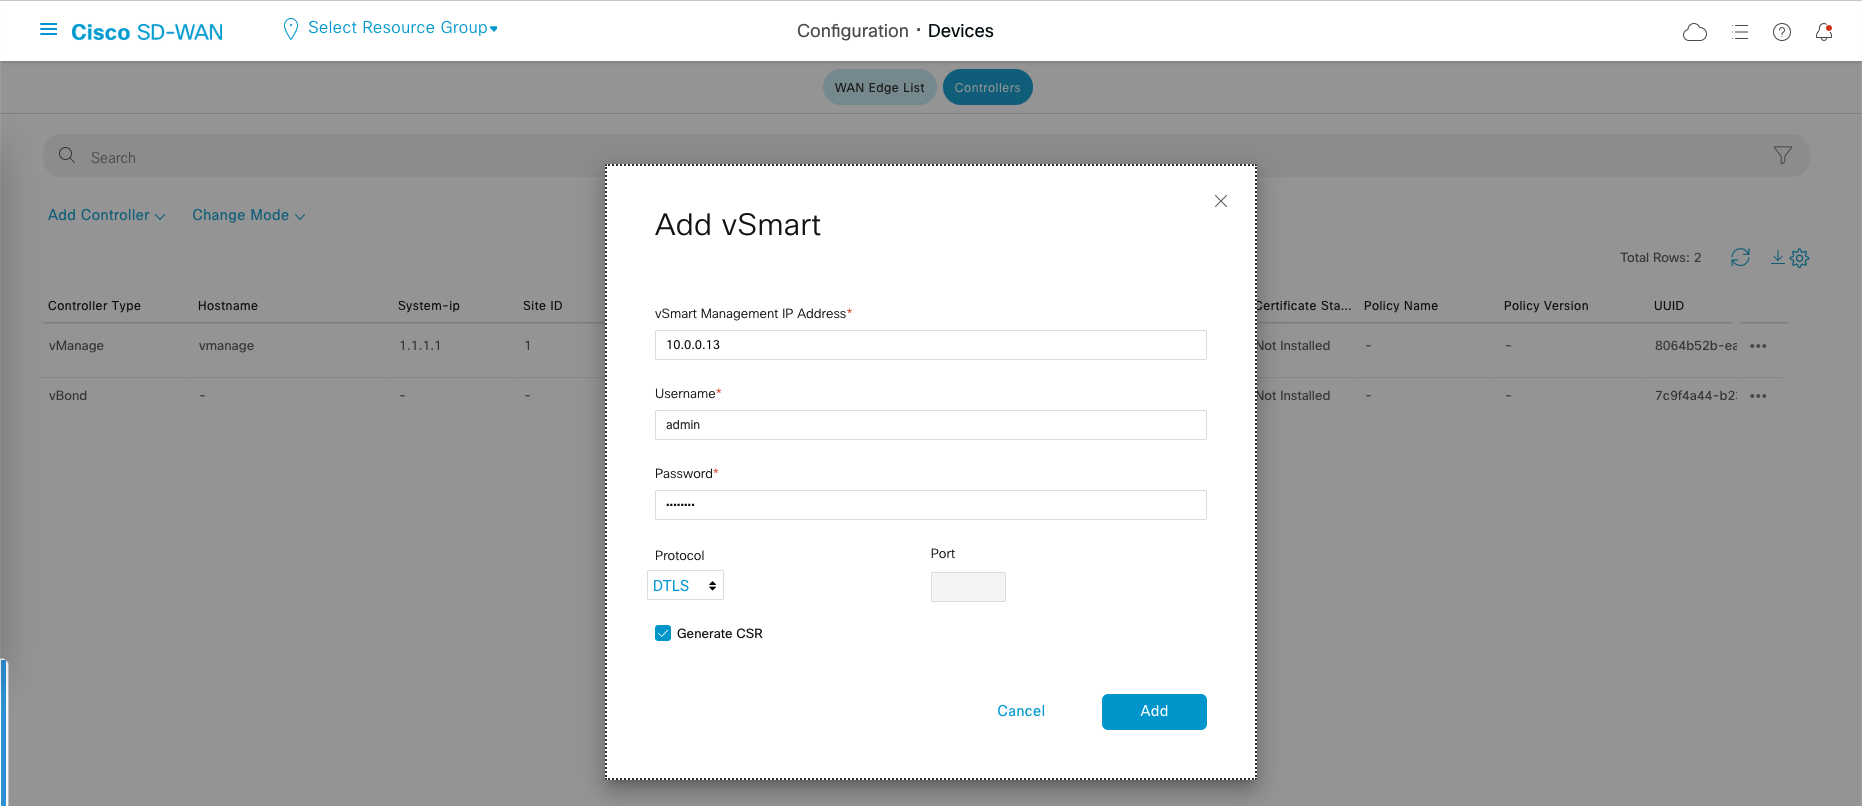Click the cloud status icon
Screen dimensions: 1862x806
click(1694, 32)
